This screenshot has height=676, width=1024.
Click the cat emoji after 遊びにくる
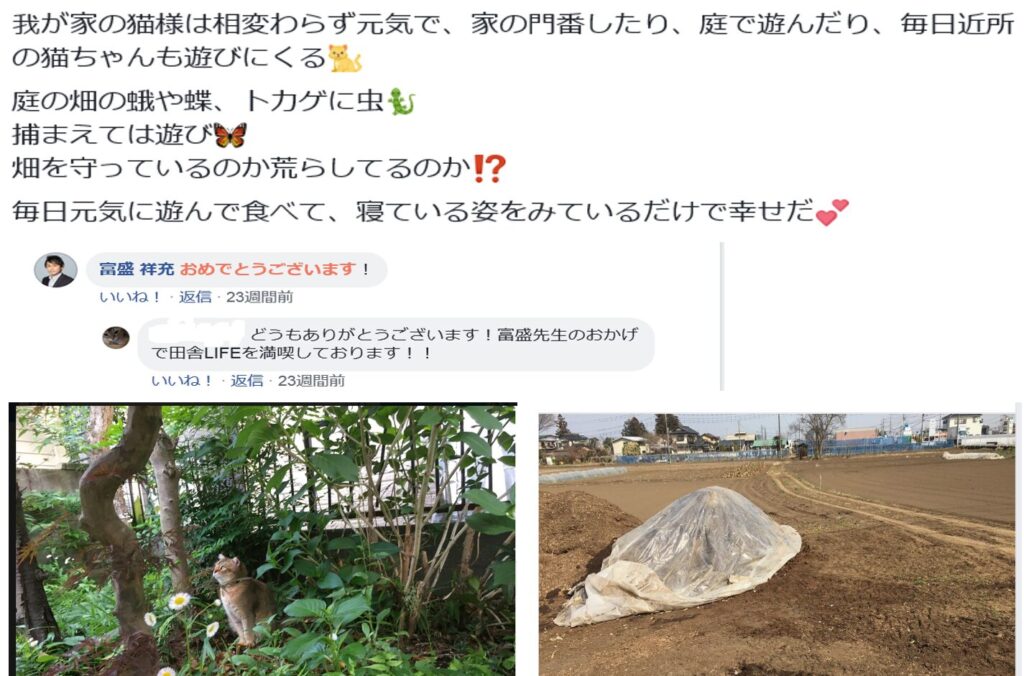tap(344, 58)
